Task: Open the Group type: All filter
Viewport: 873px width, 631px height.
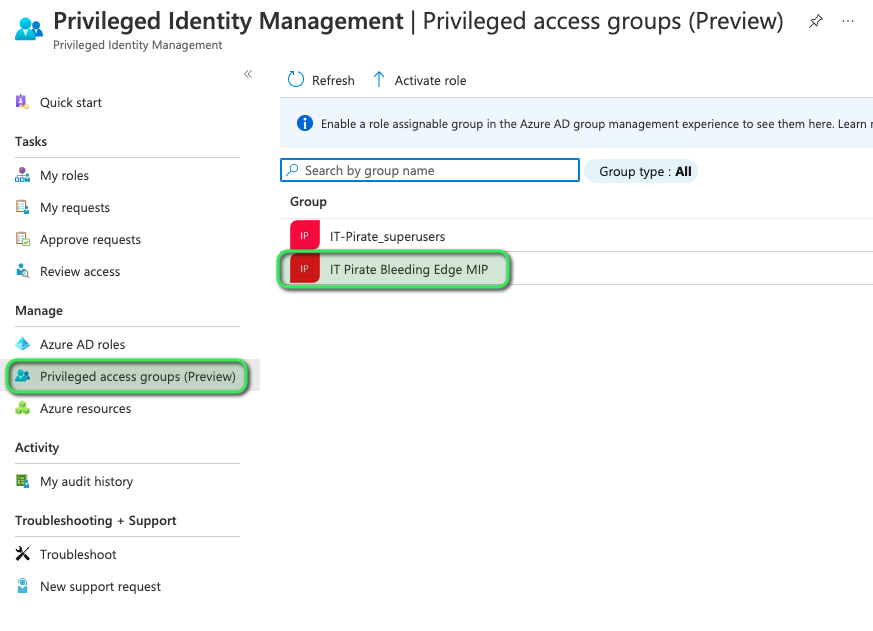Action: (641, 172)
